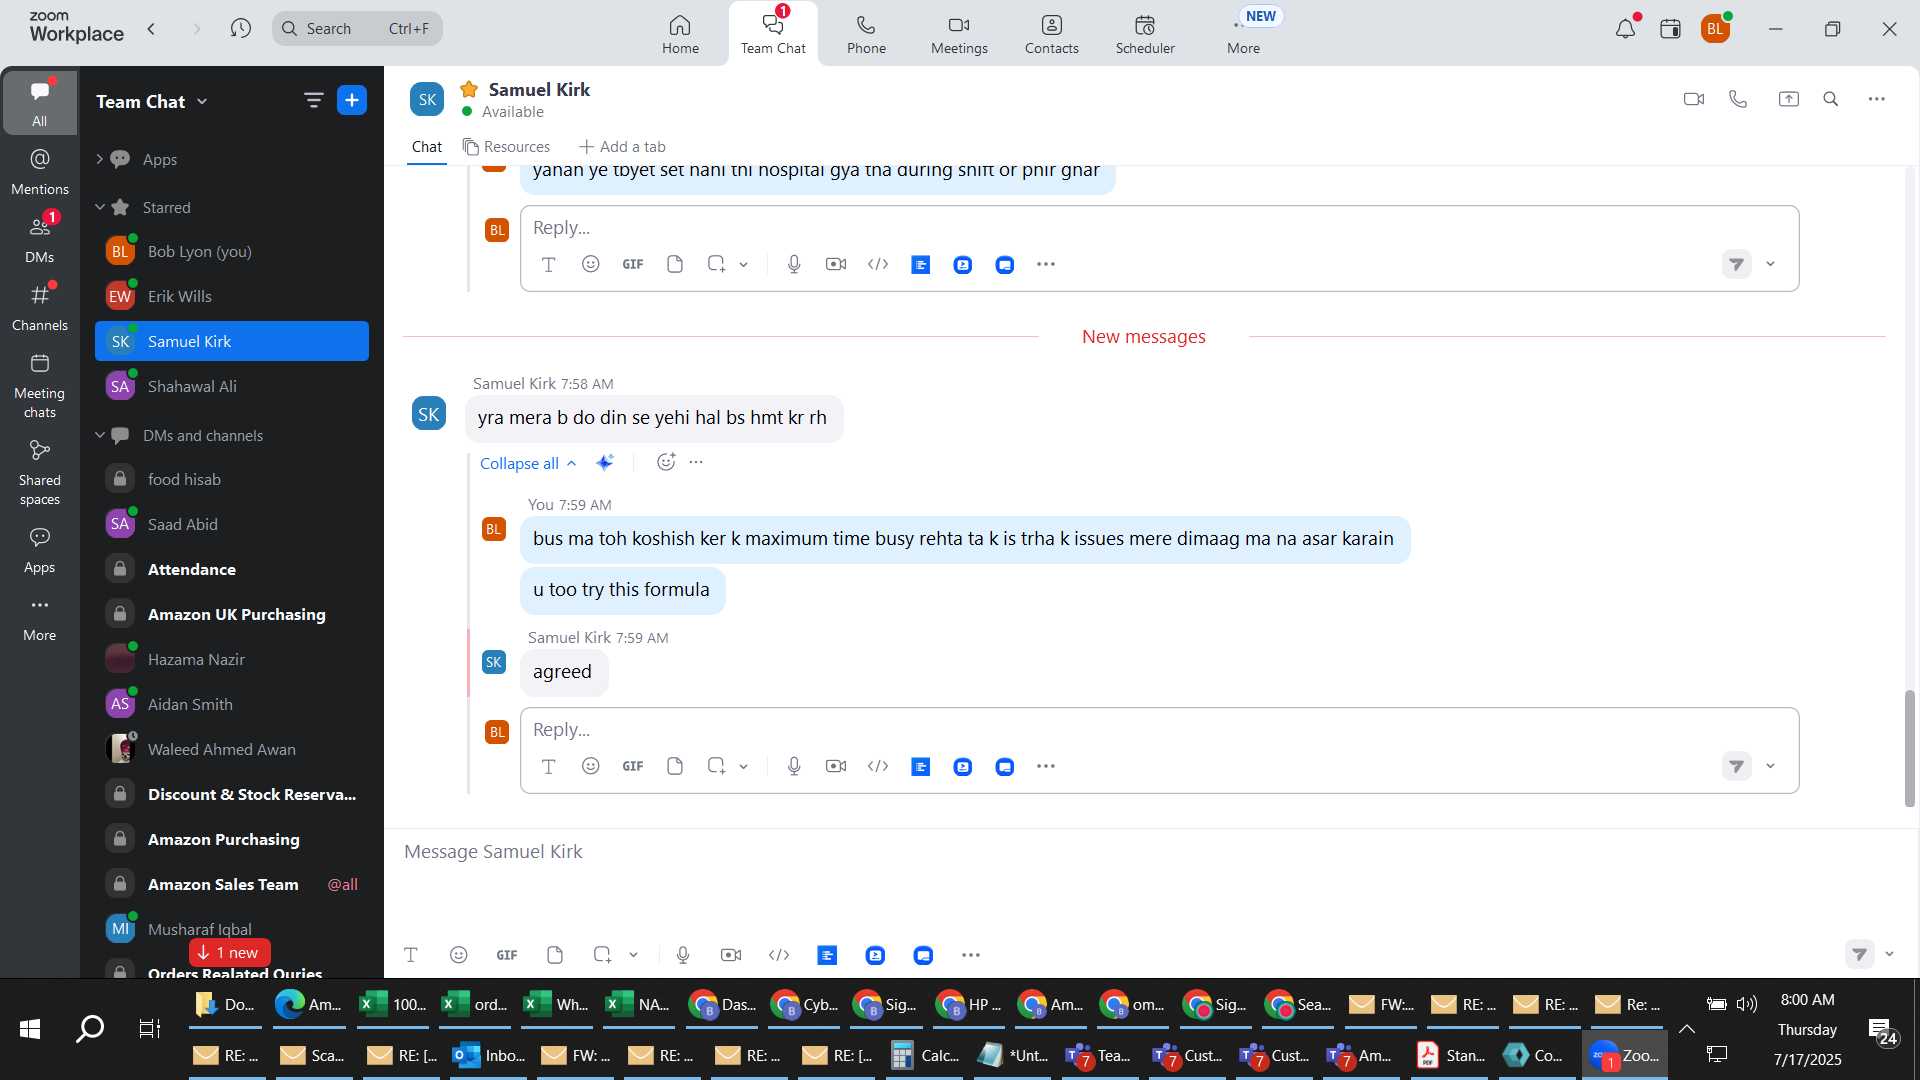This screenshot has height=1080, width=1920.
Task: Open Windows Start menu
Action: pos(30,1028)
